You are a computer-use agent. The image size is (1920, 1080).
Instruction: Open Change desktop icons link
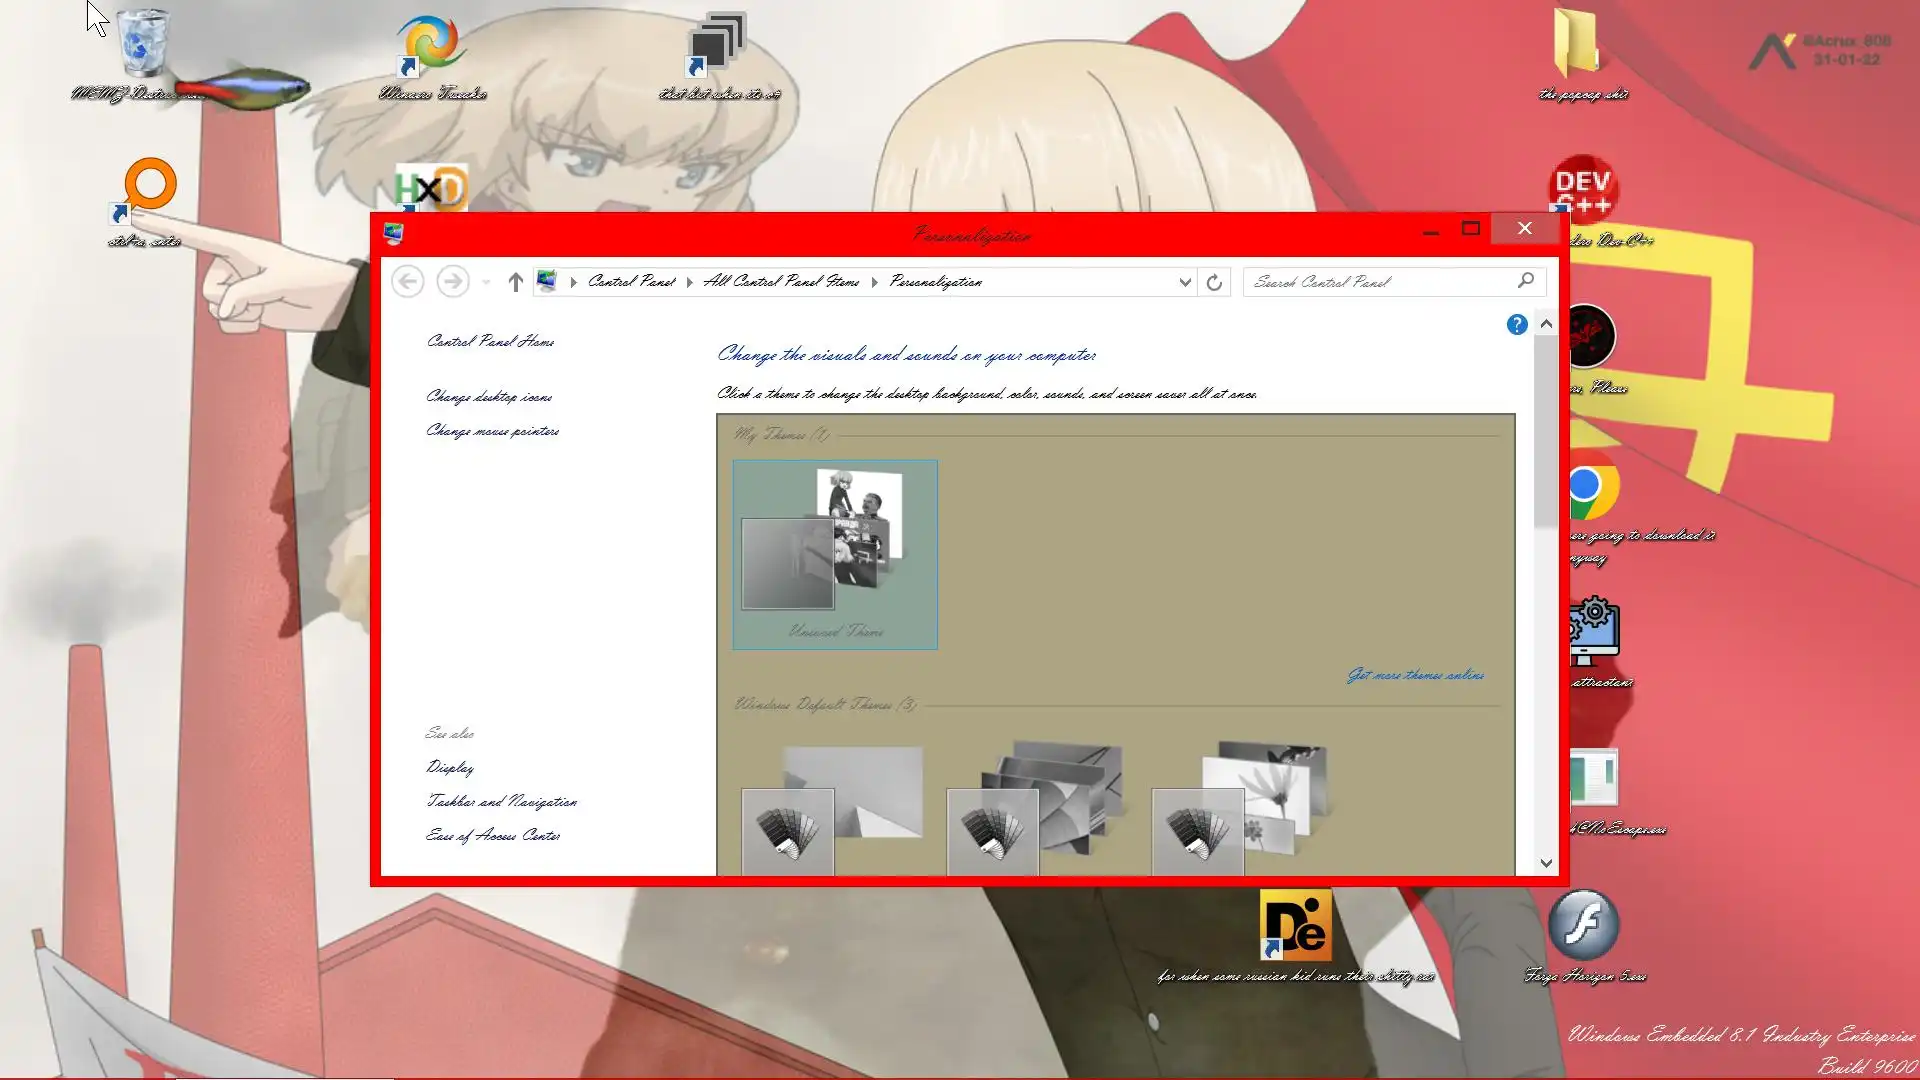coord(488,397)
